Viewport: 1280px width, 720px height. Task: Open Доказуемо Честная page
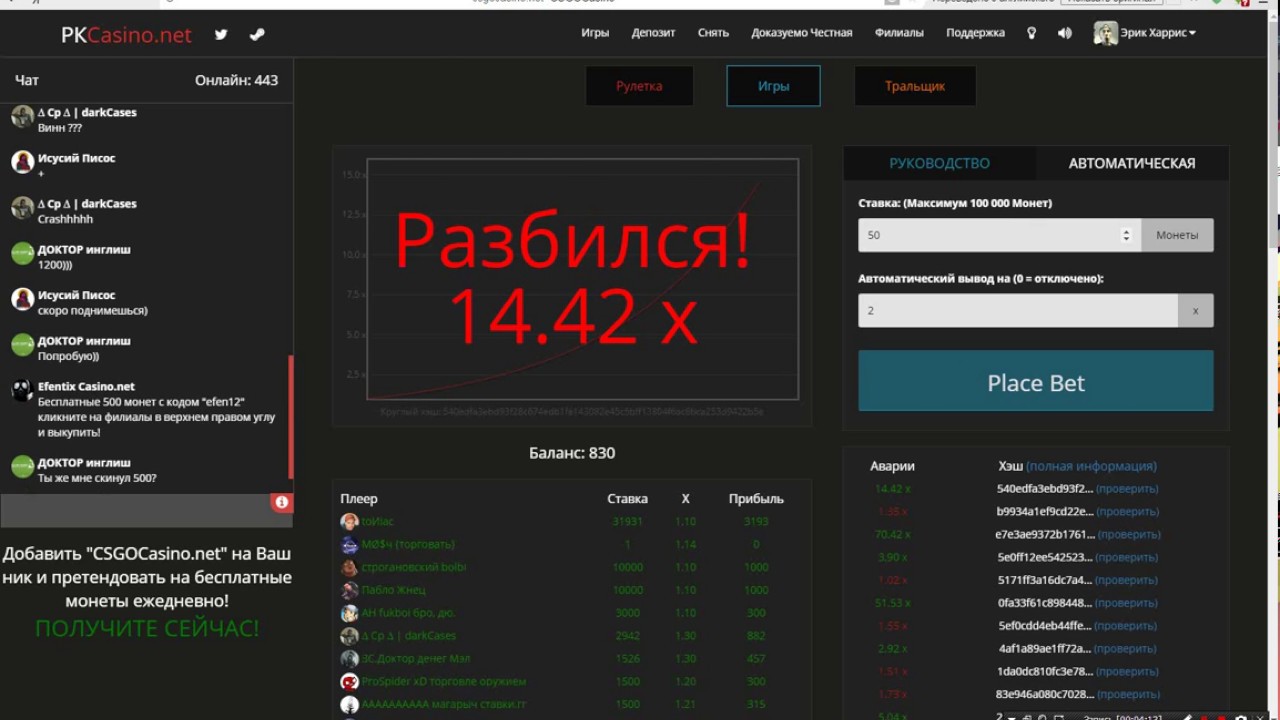[x=802, y=33]
